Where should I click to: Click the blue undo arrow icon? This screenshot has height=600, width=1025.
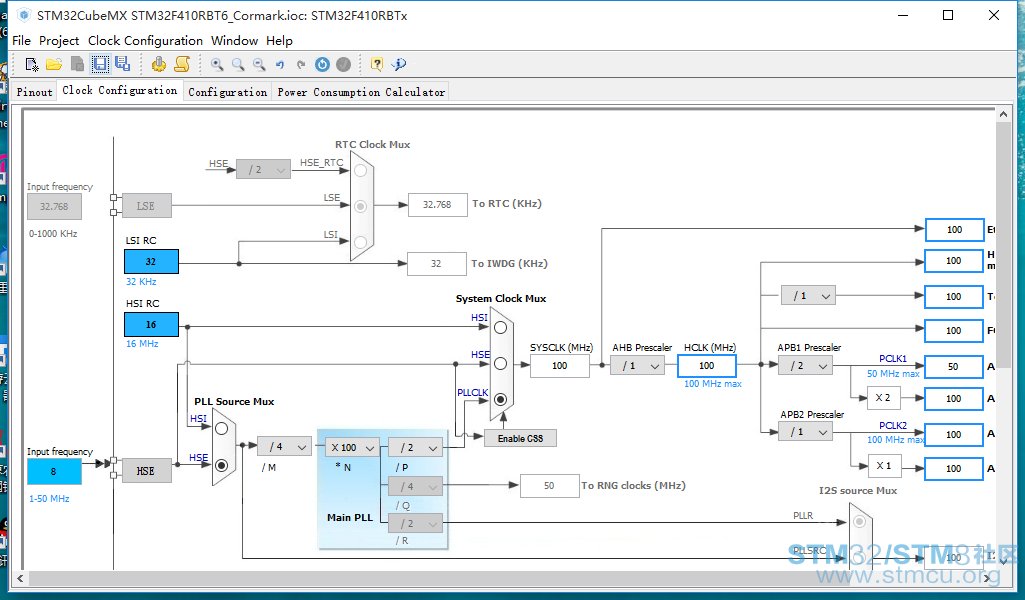(280, 64)
